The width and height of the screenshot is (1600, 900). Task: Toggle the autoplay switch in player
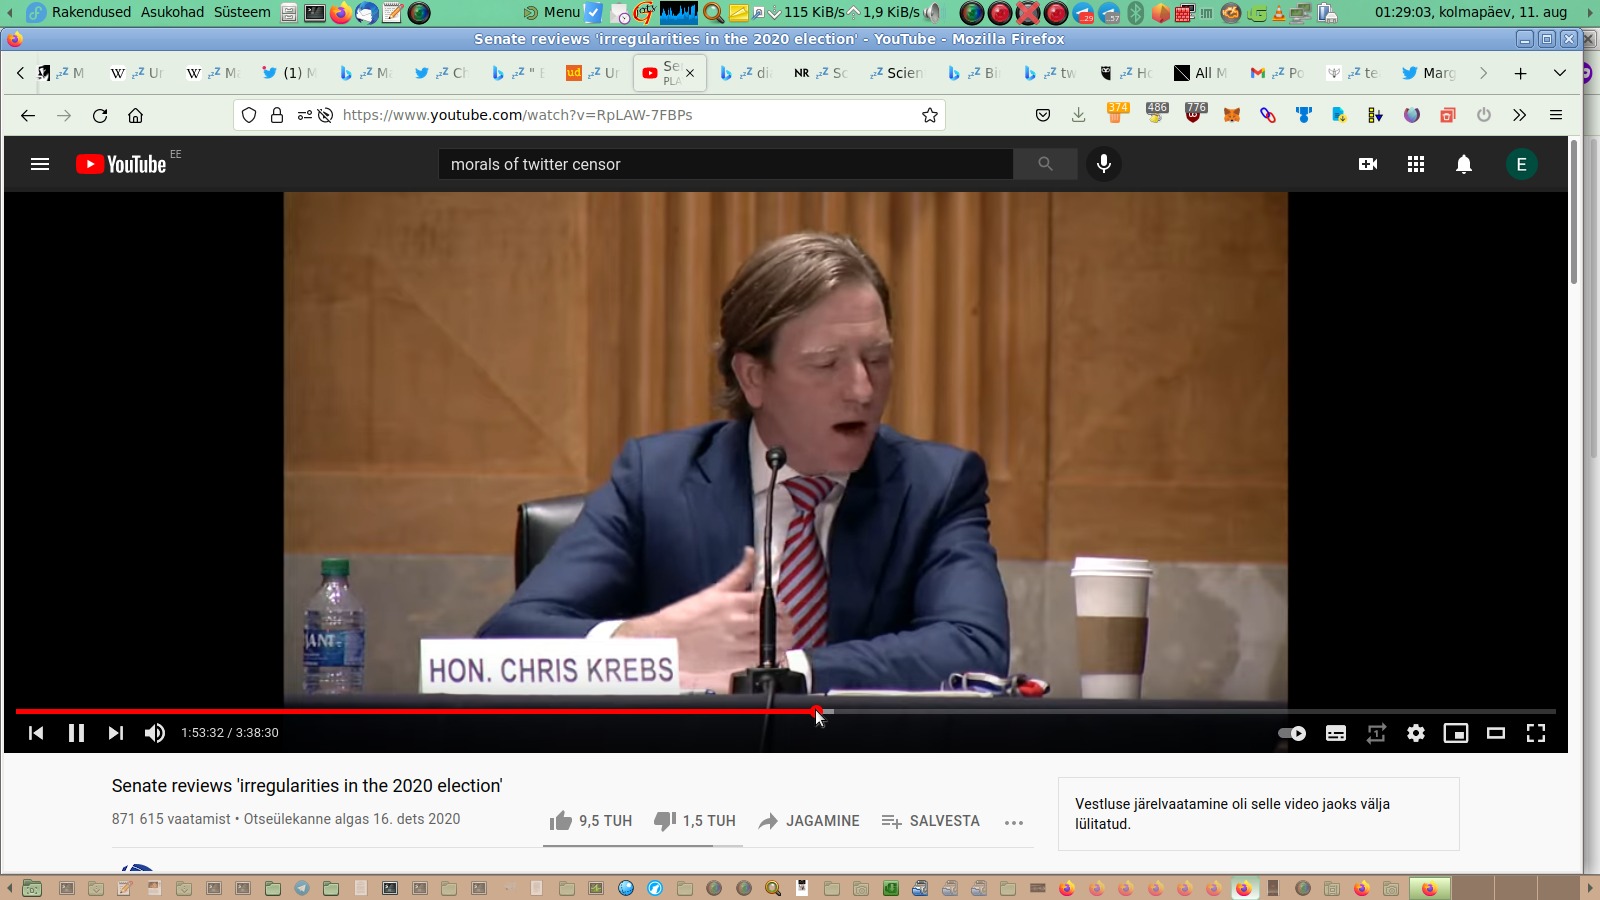1292,733
